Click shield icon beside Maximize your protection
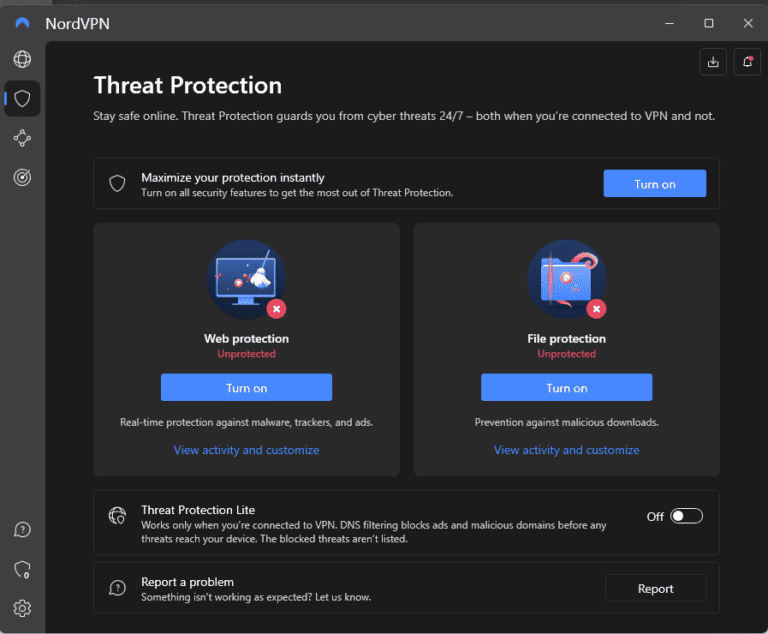The image size is (768, 634). coord(117,184)
